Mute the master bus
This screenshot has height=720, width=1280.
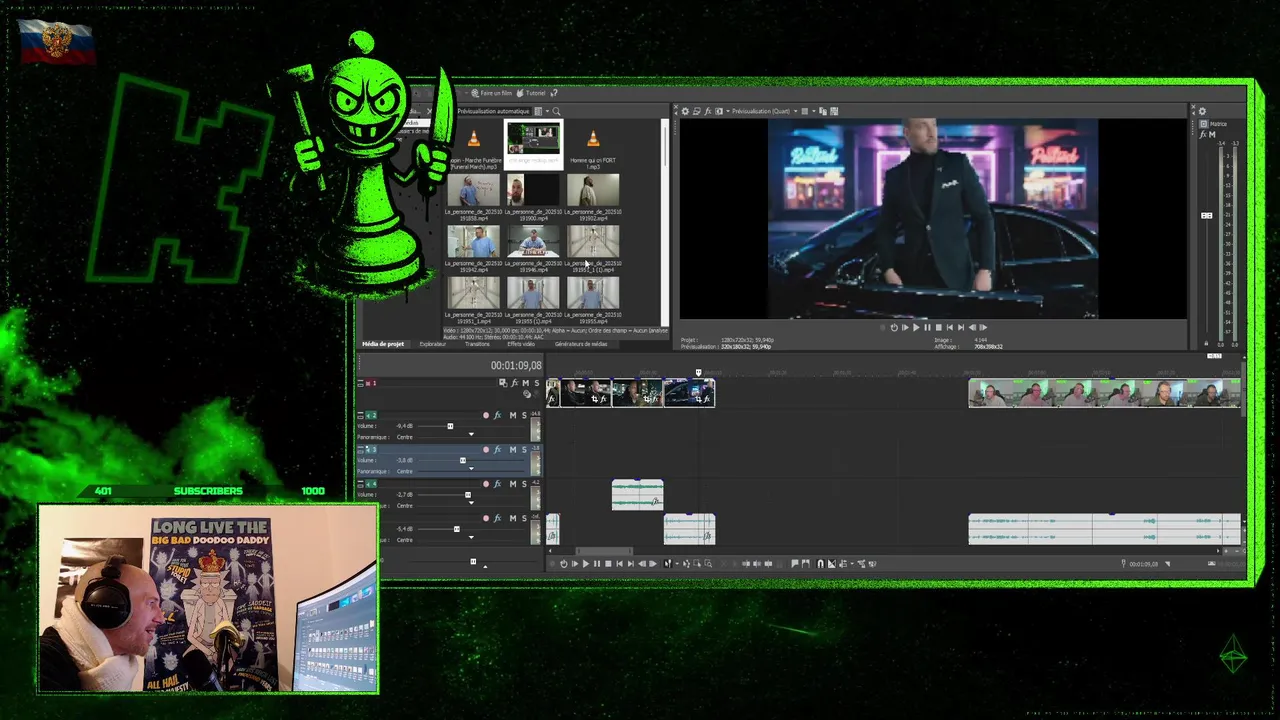pyautogui.click(x=1212, y=134)
